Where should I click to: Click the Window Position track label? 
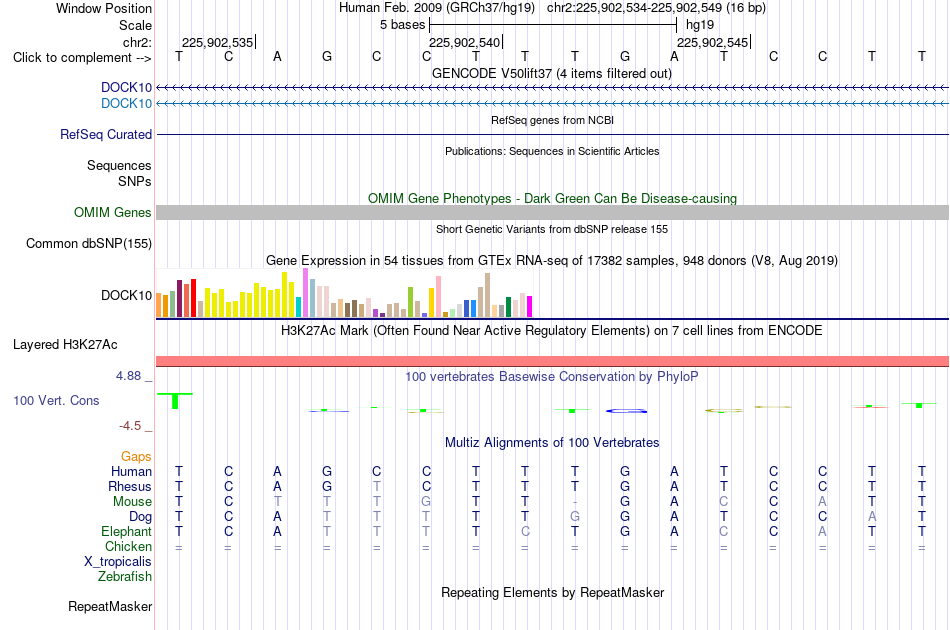(104, 8)
